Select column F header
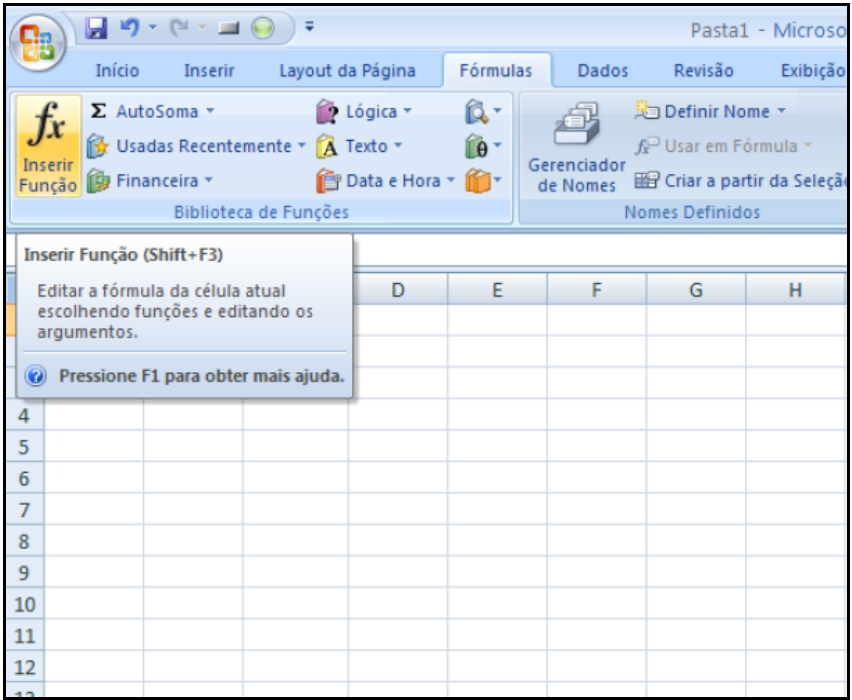This screenshot has width=852, height=700. point(596,290)
